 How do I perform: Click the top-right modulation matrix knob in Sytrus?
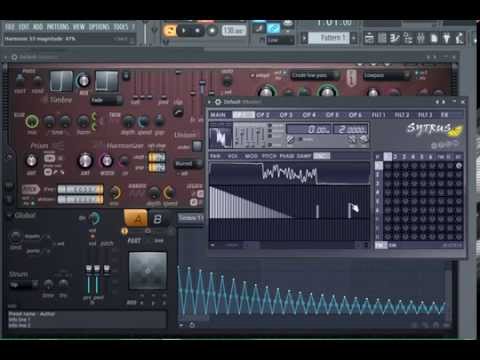tap(459, 165)
